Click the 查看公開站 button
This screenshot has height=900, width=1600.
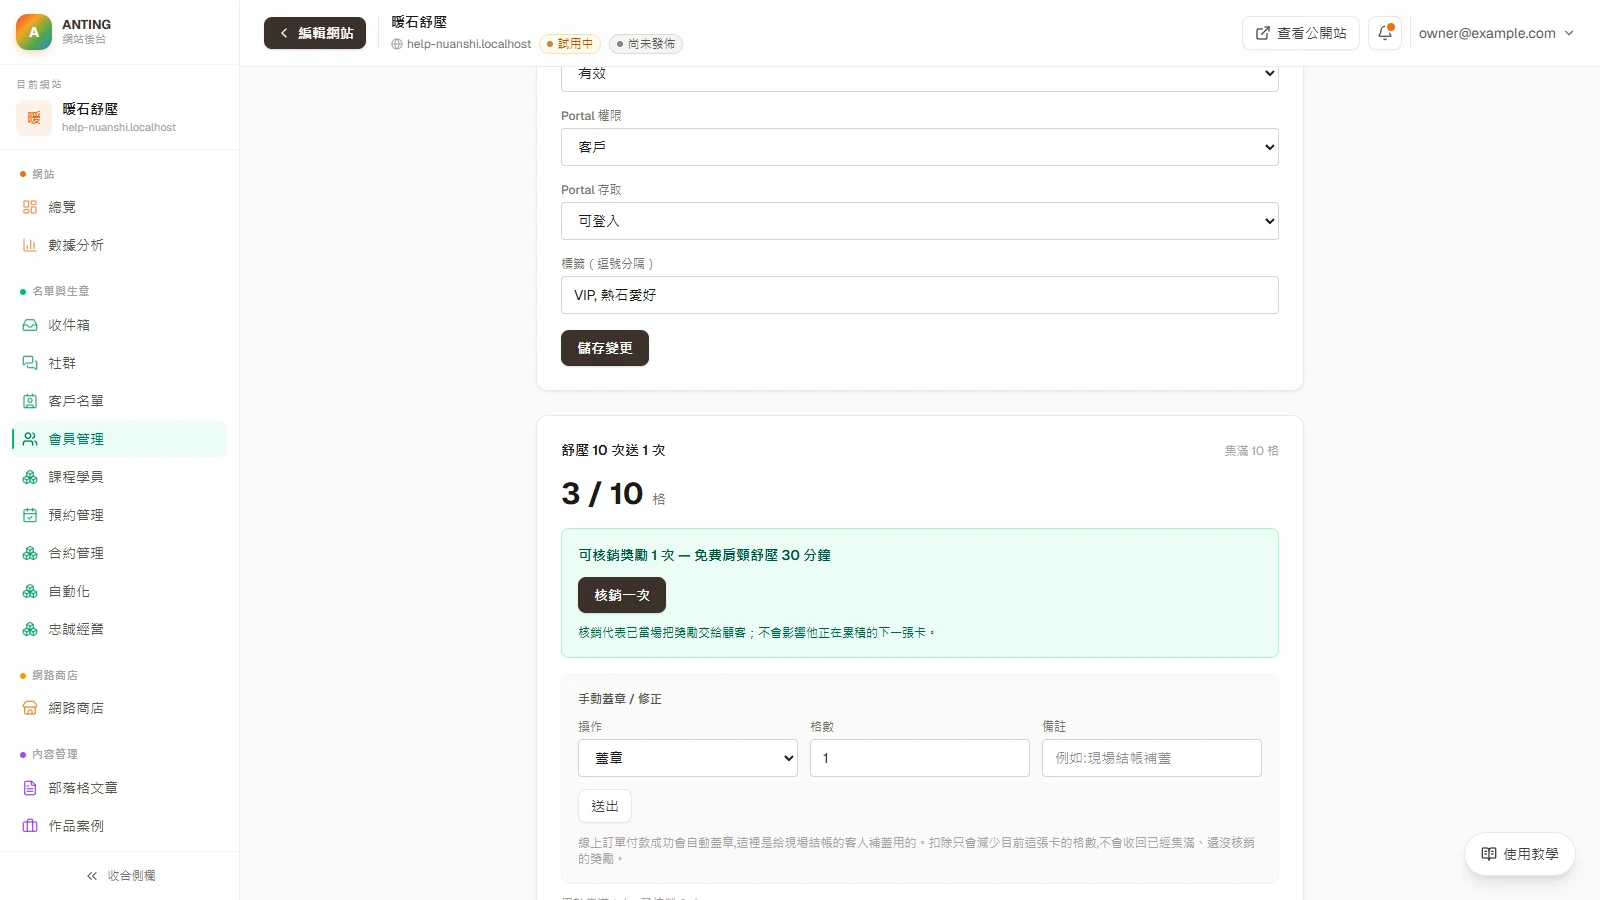point(1301,33)
